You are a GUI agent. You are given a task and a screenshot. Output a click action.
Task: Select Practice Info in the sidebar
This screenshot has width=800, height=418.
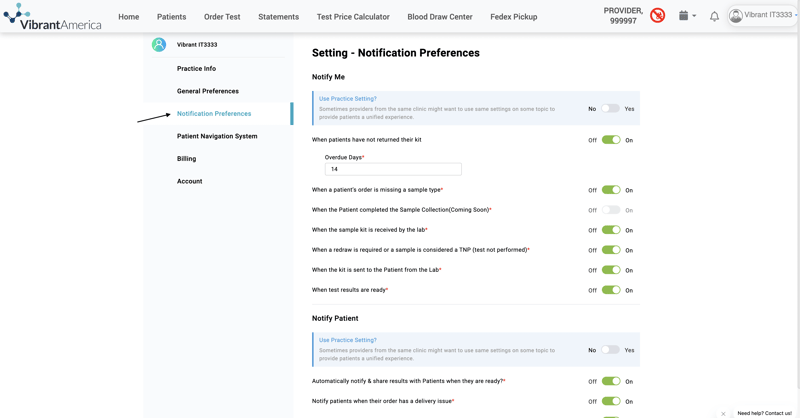(x=196, y=68)
